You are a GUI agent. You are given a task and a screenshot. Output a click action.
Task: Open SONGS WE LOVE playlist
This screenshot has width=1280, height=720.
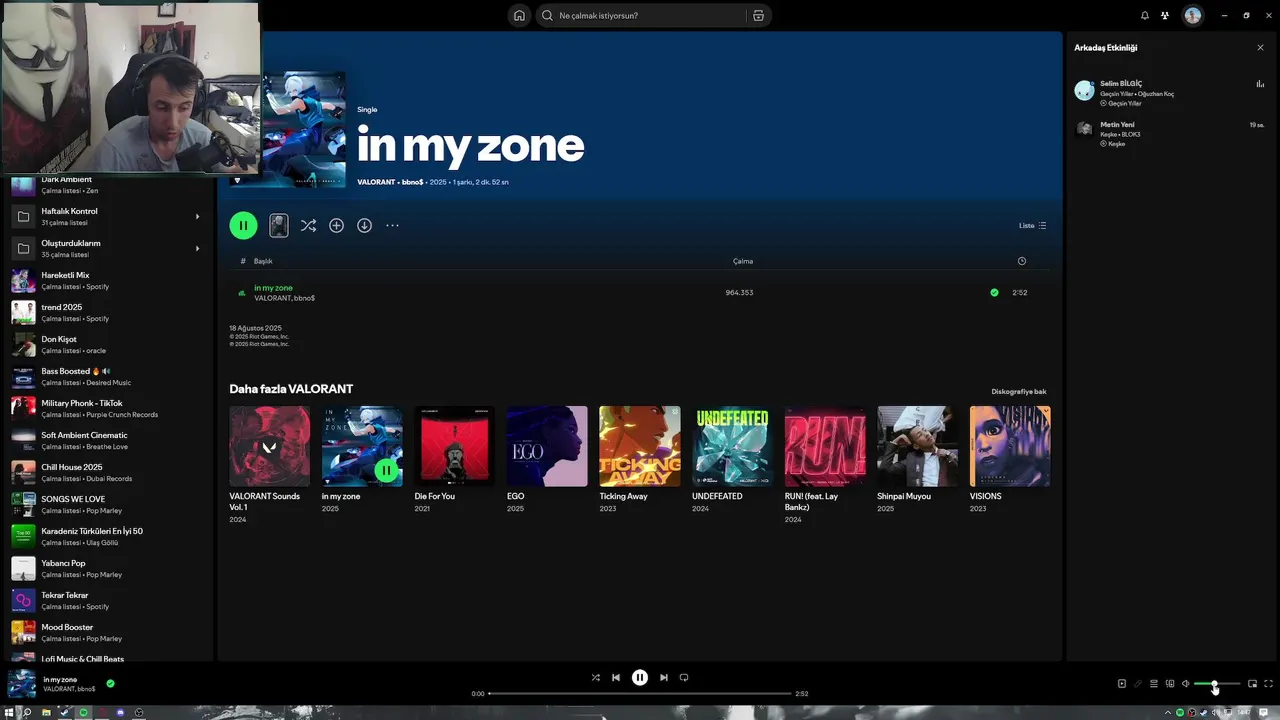[106, 504]
